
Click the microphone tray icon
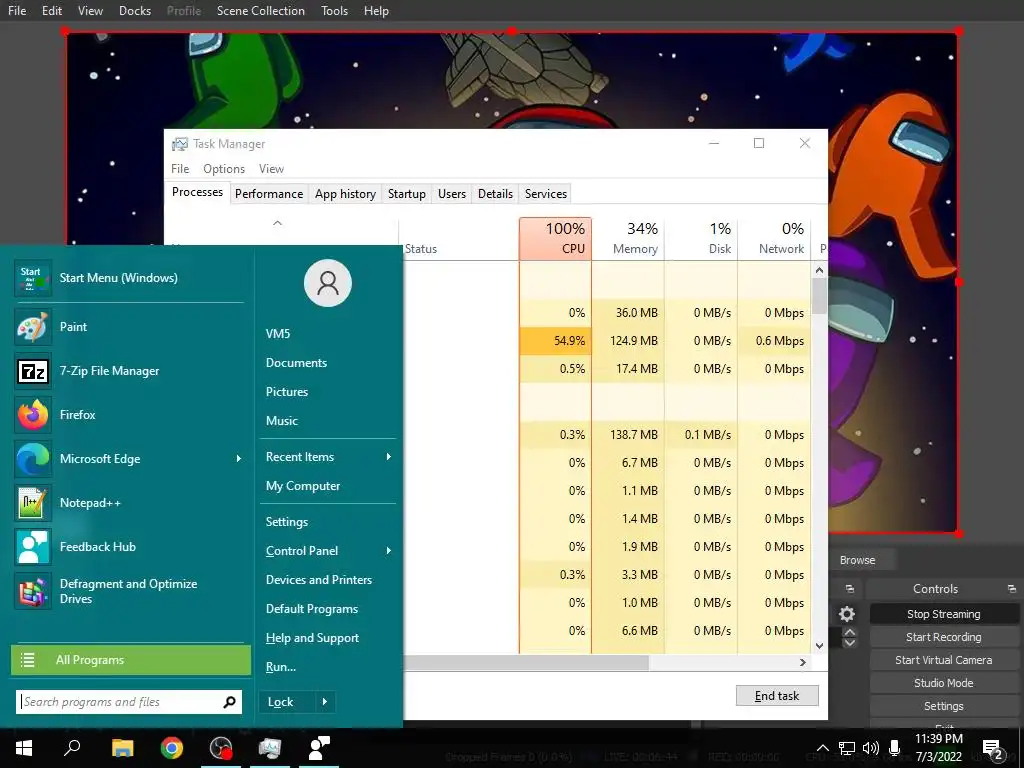click(895, 748)
